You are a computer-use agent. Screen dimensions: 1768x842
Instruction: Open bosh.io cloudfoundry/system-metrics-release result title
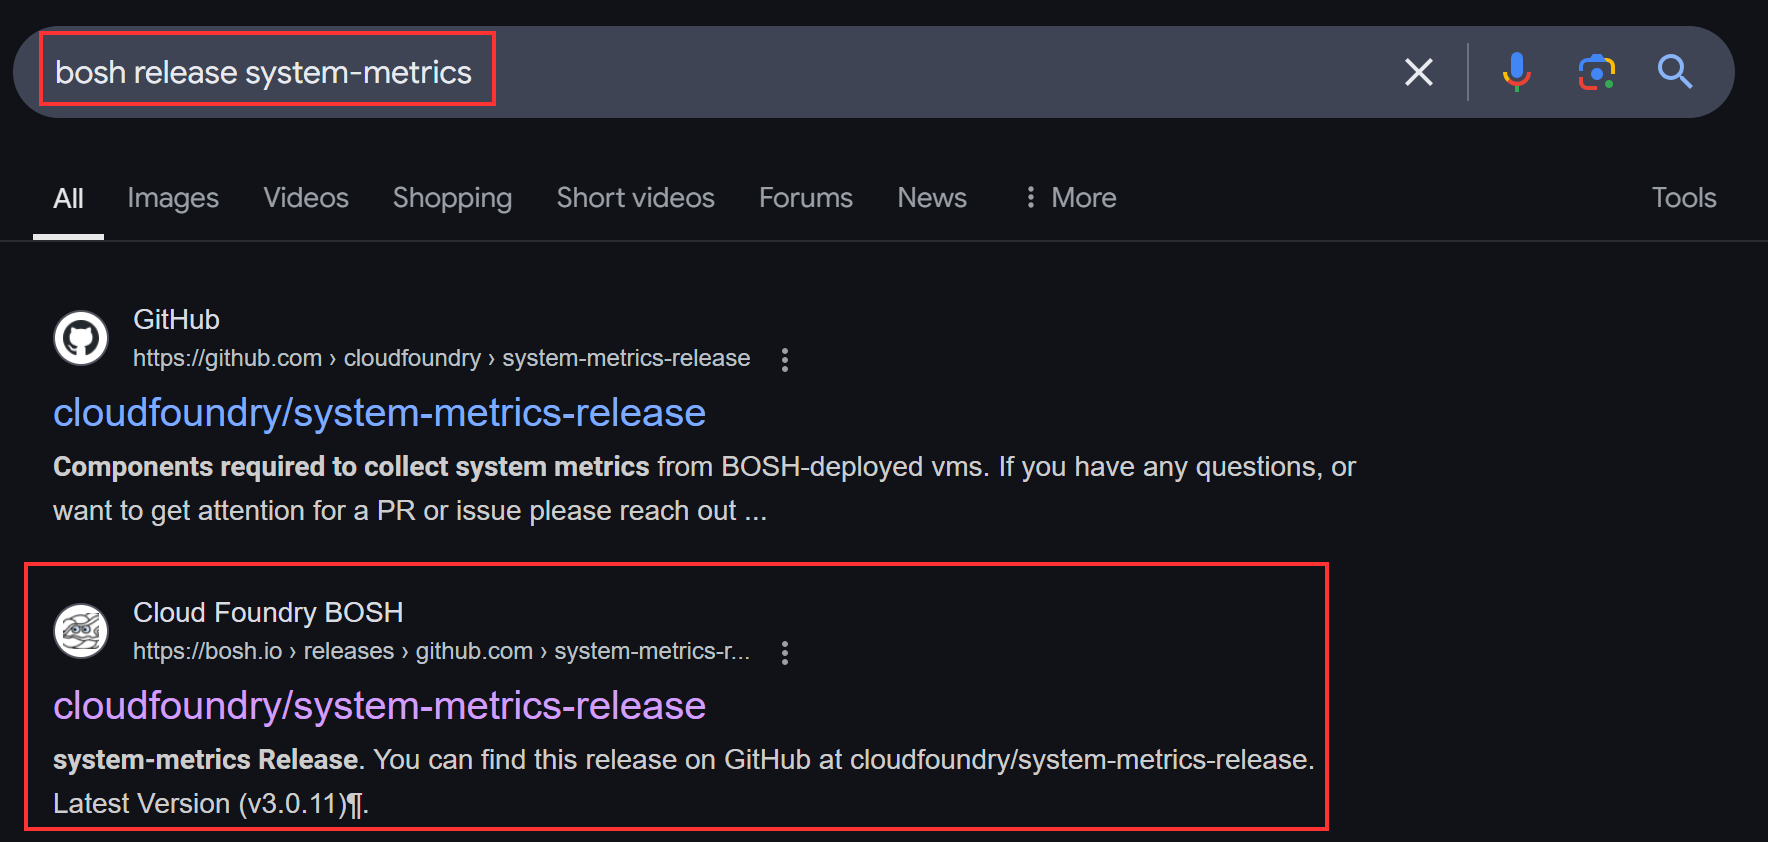[x=379, y=706]
